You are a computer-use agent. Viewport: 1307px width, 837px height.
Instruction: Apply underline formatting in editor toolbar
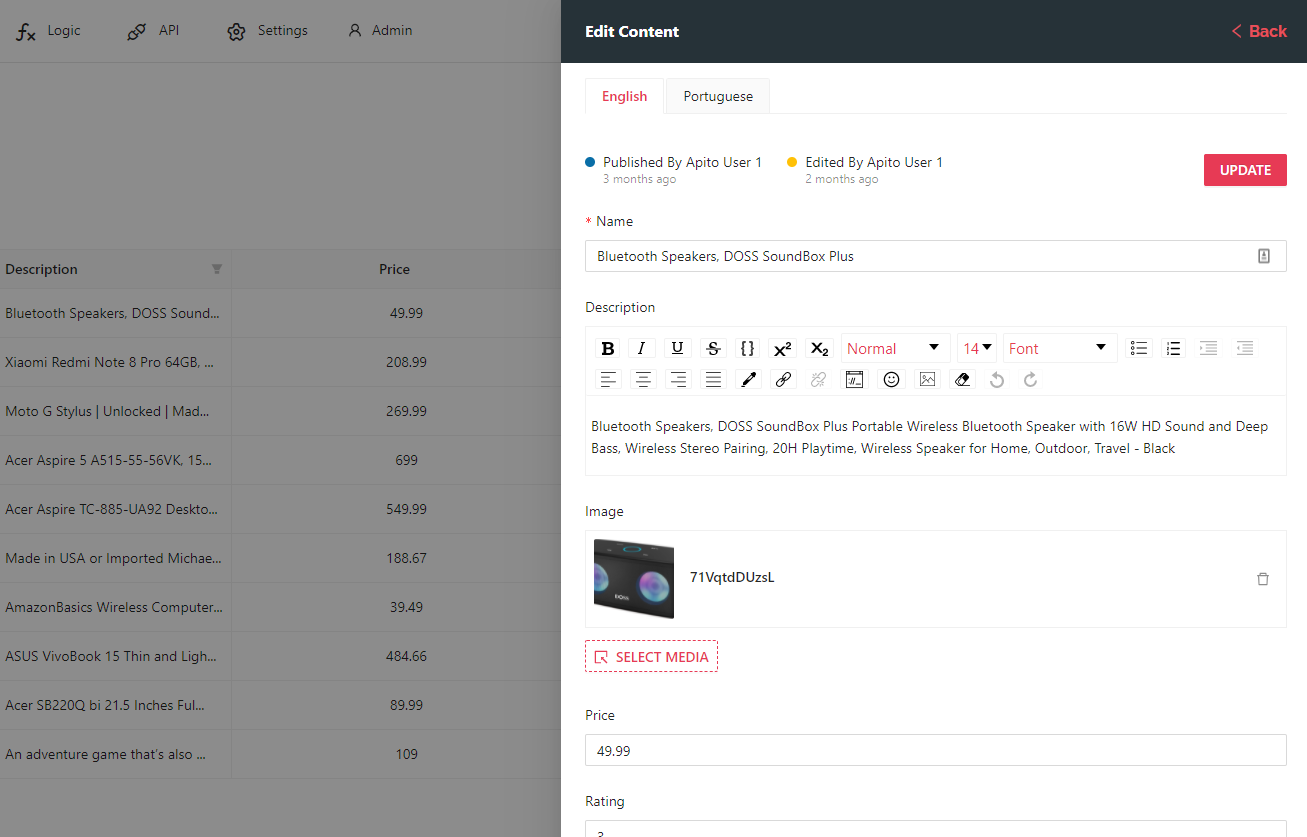click(677, 348)
